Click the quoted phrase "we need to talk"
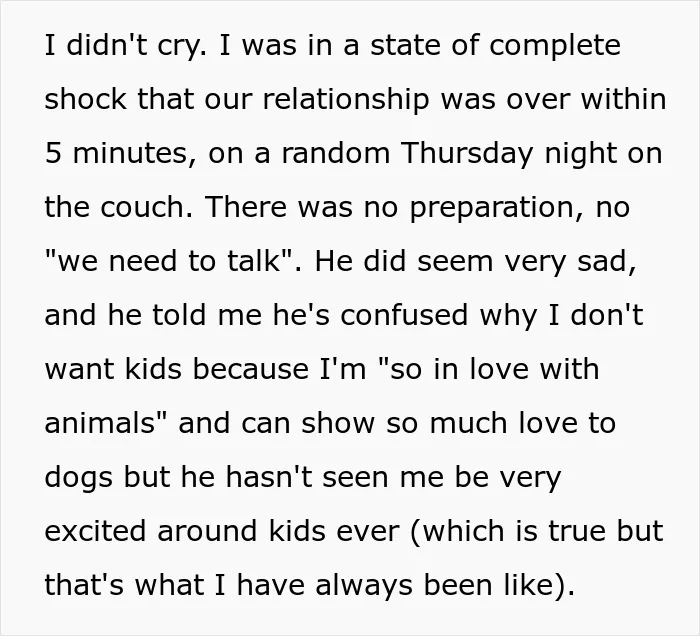This screenshot has width=700, height=636. pyautogui.click(x=169, y=261)
